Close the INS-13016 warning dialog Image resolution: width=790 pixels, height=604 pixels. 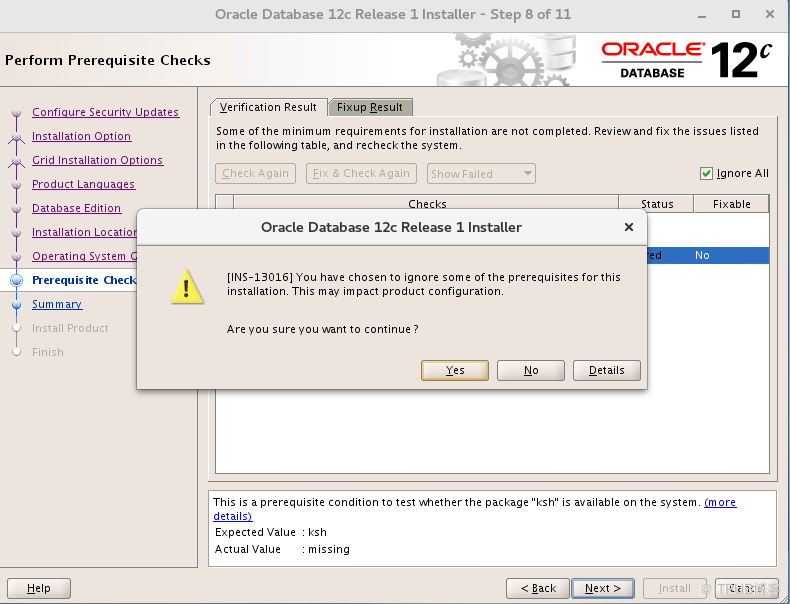coord(628,227)
